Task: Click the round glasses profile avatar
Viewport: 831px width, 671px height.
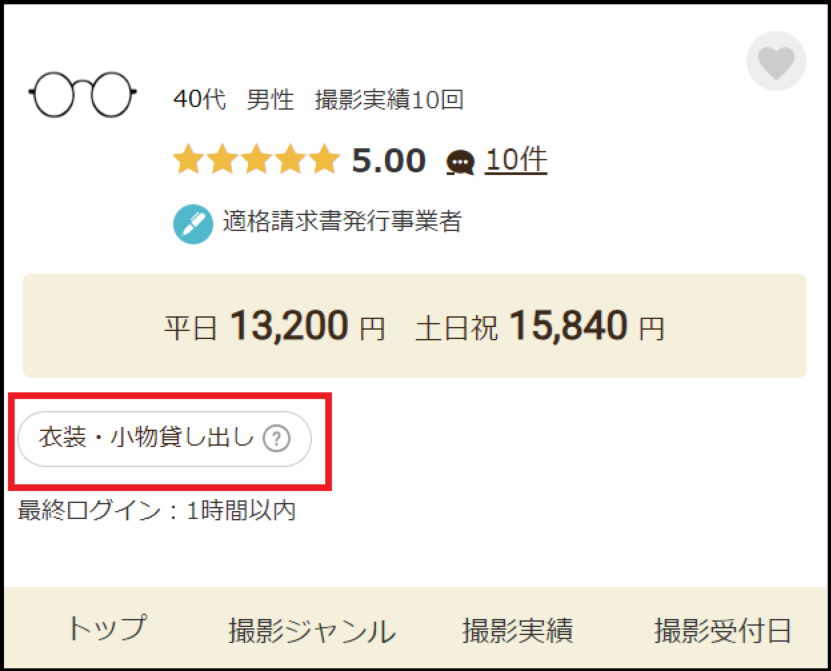Action: tap(82, 95)
